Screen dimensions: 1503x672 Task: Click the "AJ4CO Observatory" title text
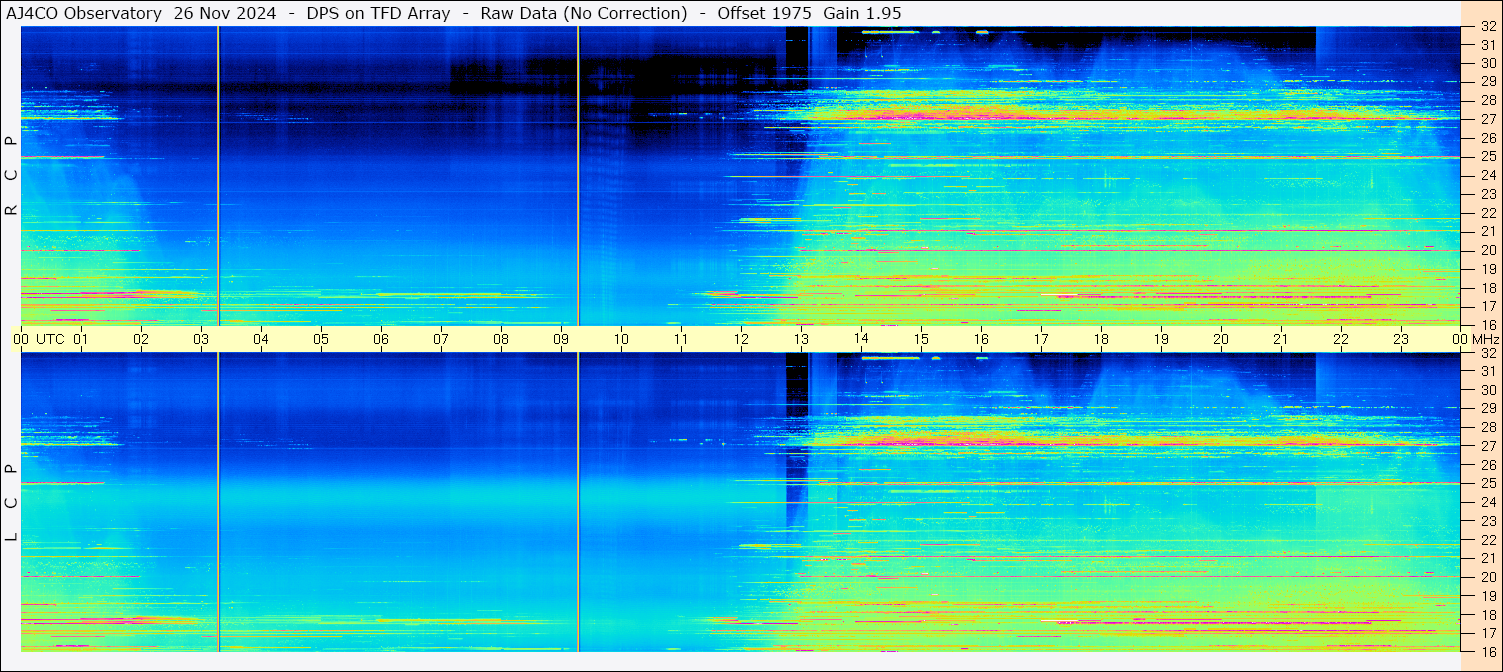(84, 13)
